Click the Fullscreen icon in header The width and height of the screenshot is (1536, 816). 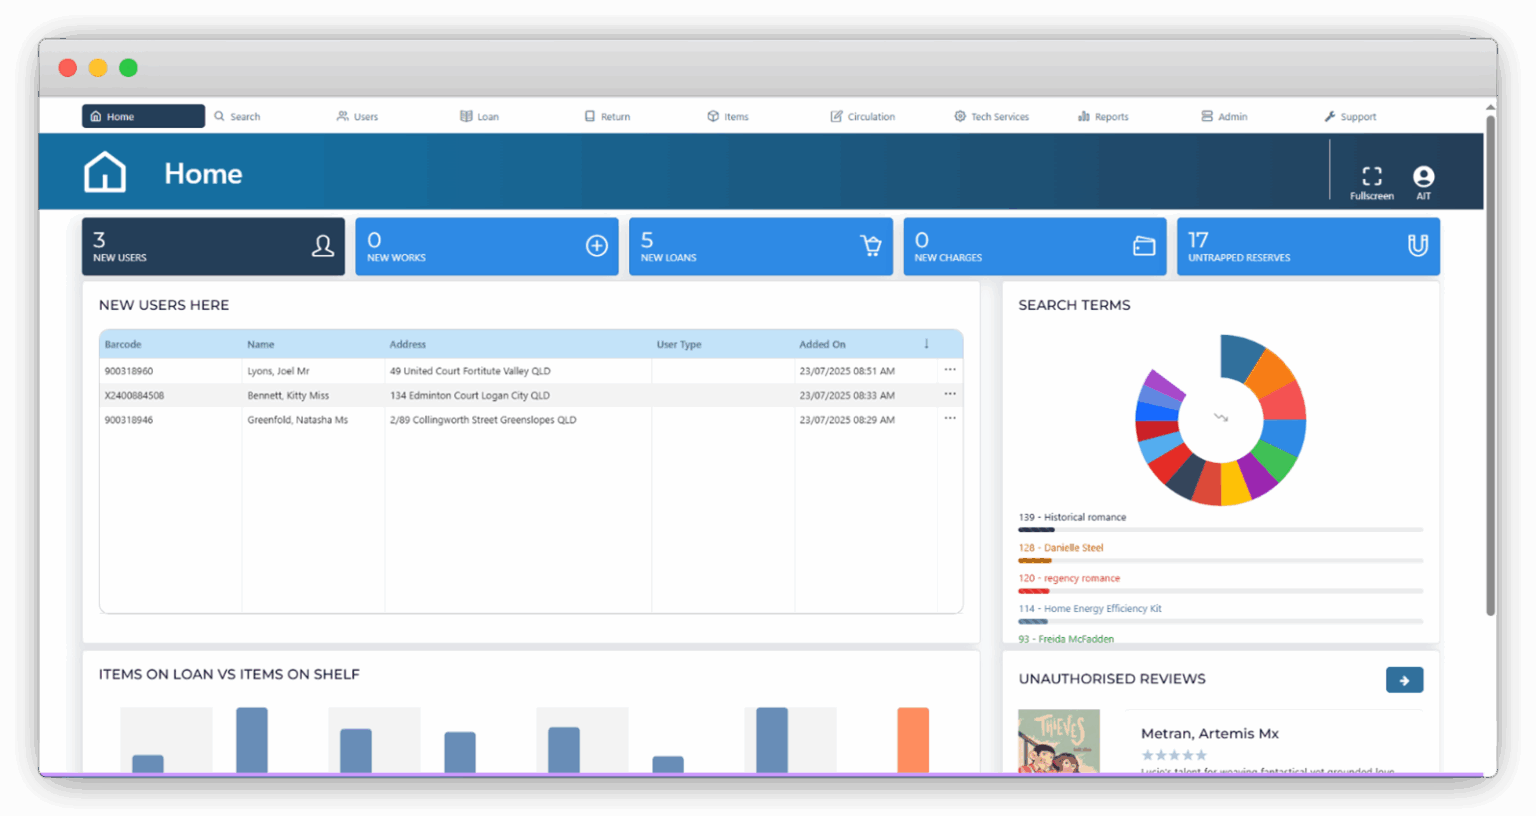coord(1371,177)
